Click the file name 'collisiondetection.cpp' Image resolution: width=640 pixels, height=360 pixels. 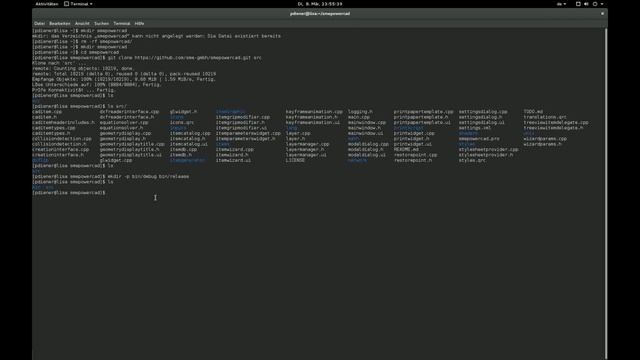coord(62,139)
